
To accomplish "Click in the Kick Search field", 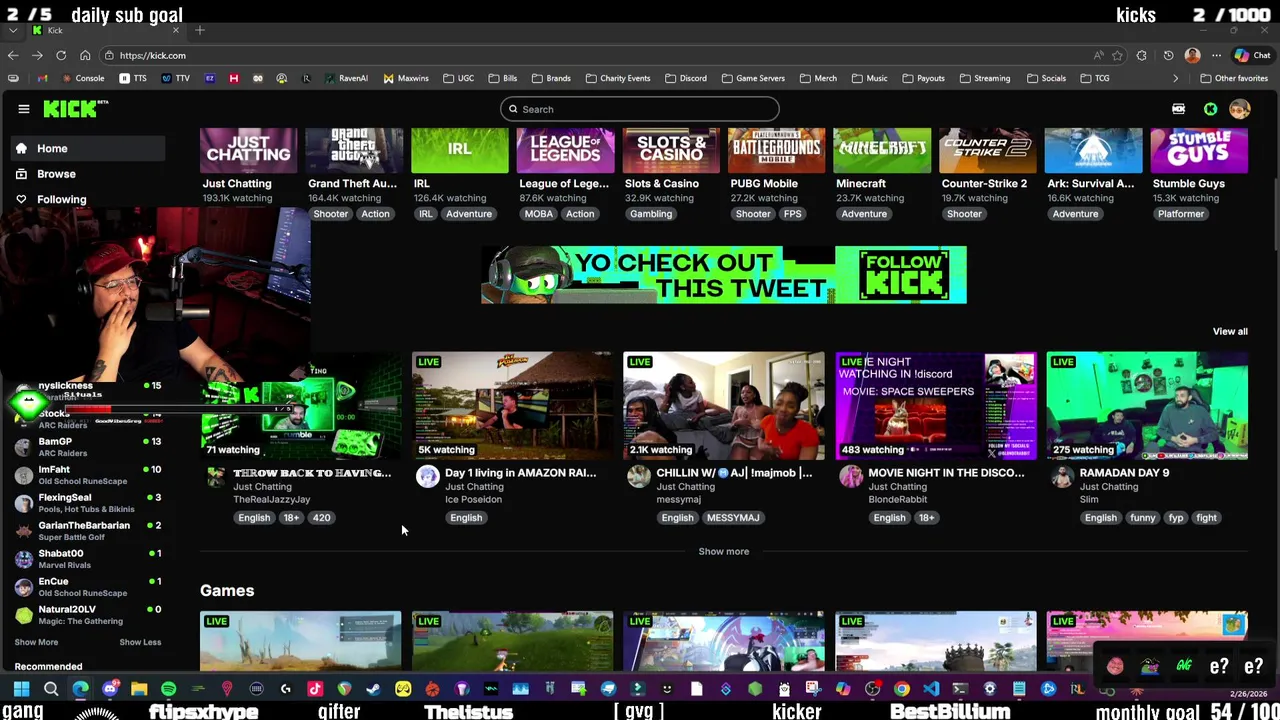I will point(640,109).
